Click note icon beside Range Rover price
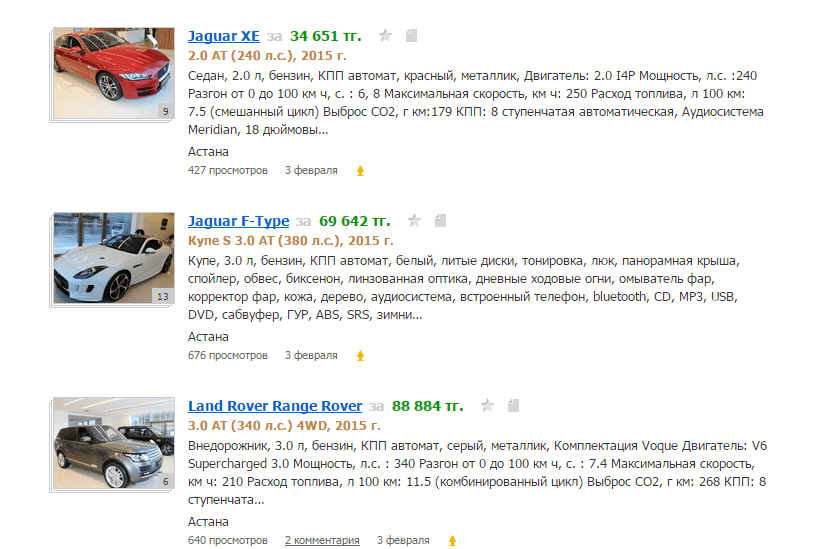831x549 pixels. (513, 406)
